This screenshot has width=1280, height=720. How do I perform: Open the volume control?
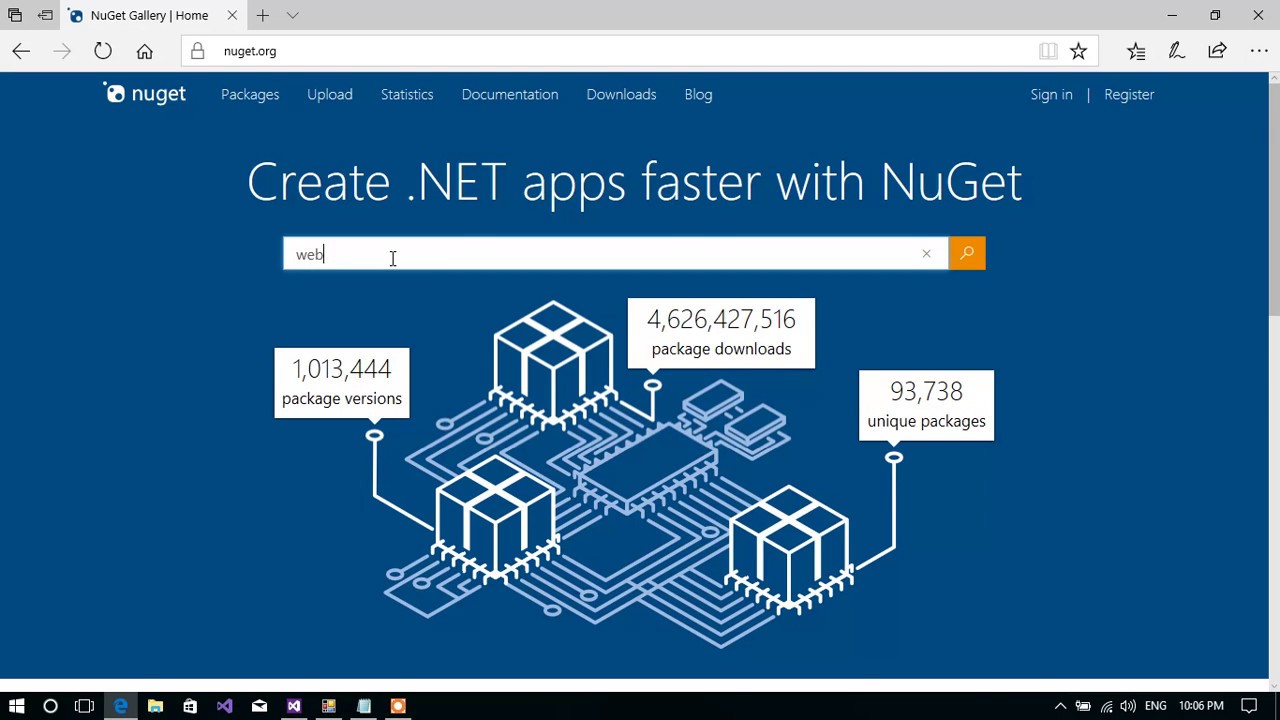[1128, 706]
